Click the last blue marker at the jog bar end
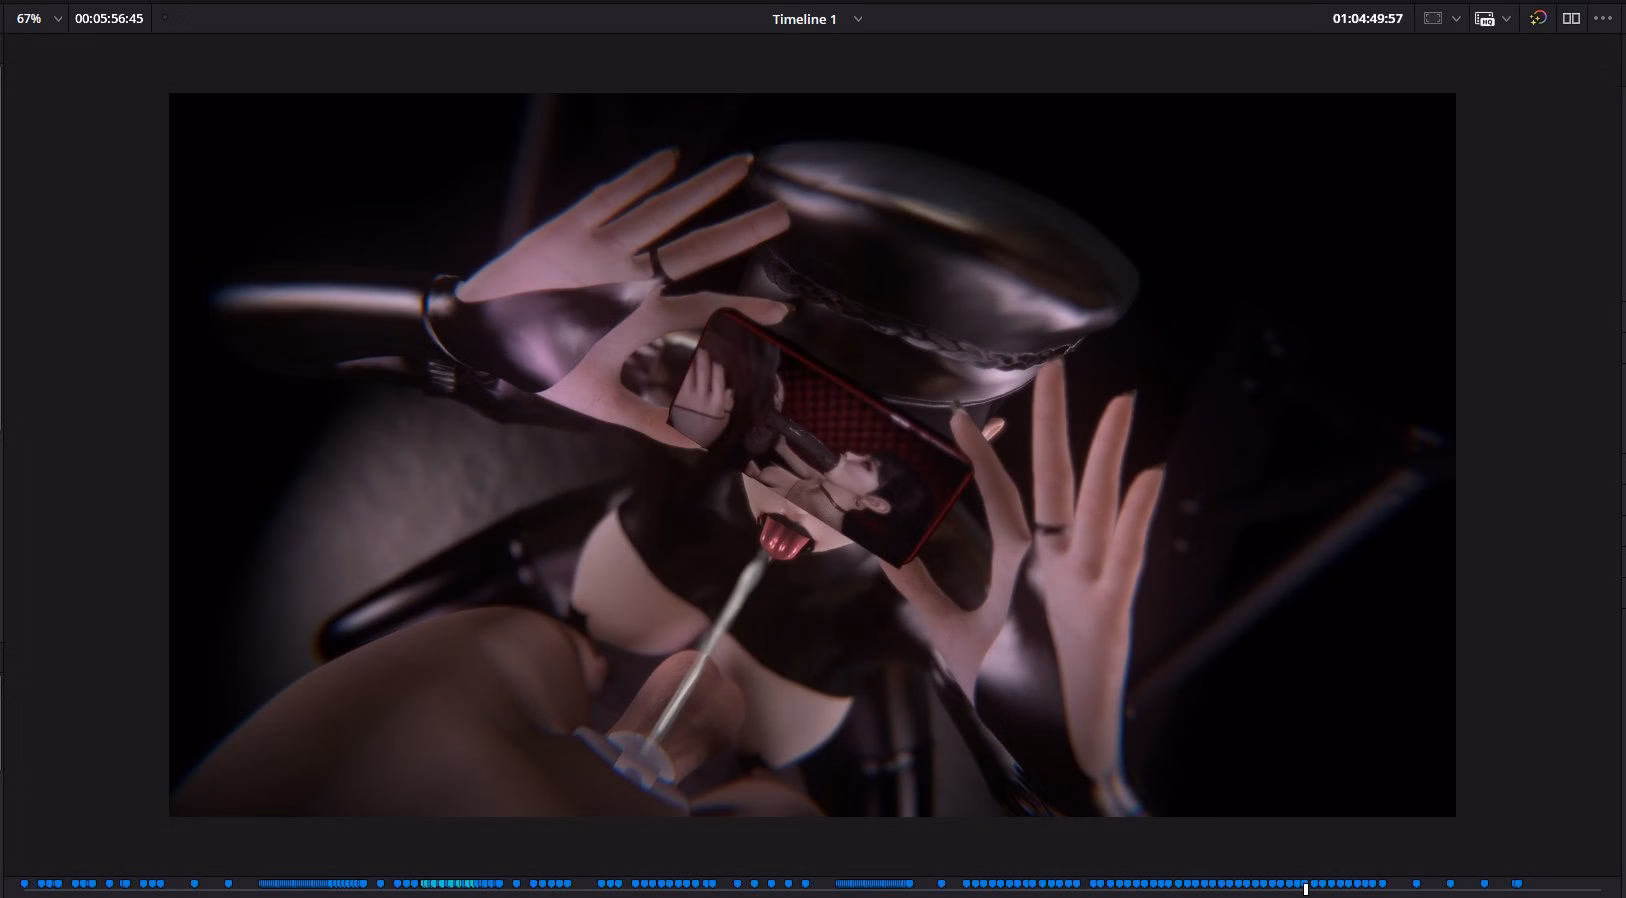The image size is (1626, 898). point(1517,884)
